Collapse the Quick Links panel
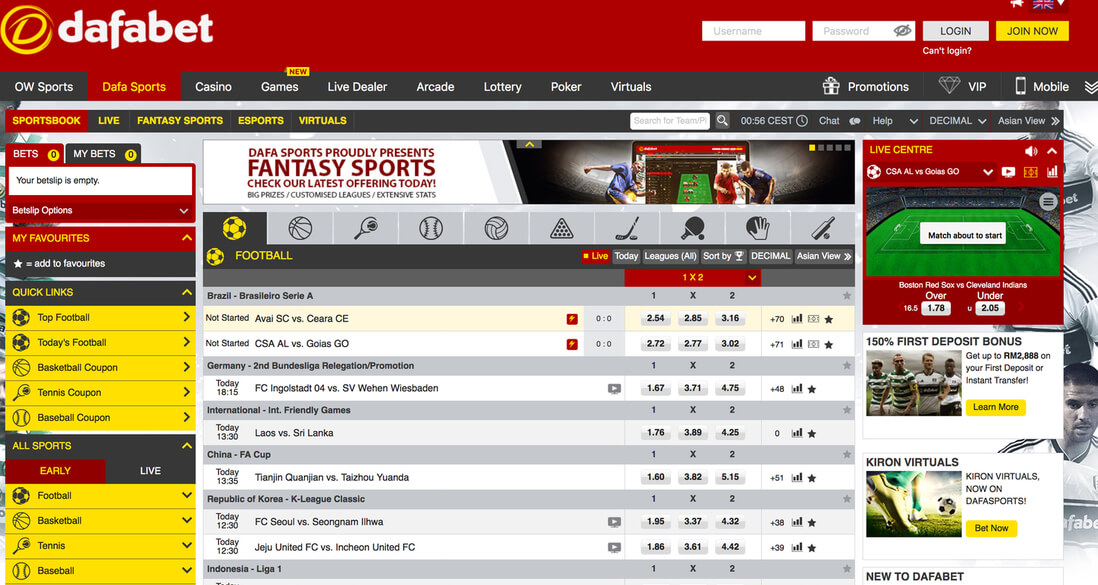This screenshot has width=1098, height=585. tap(187, 292)
